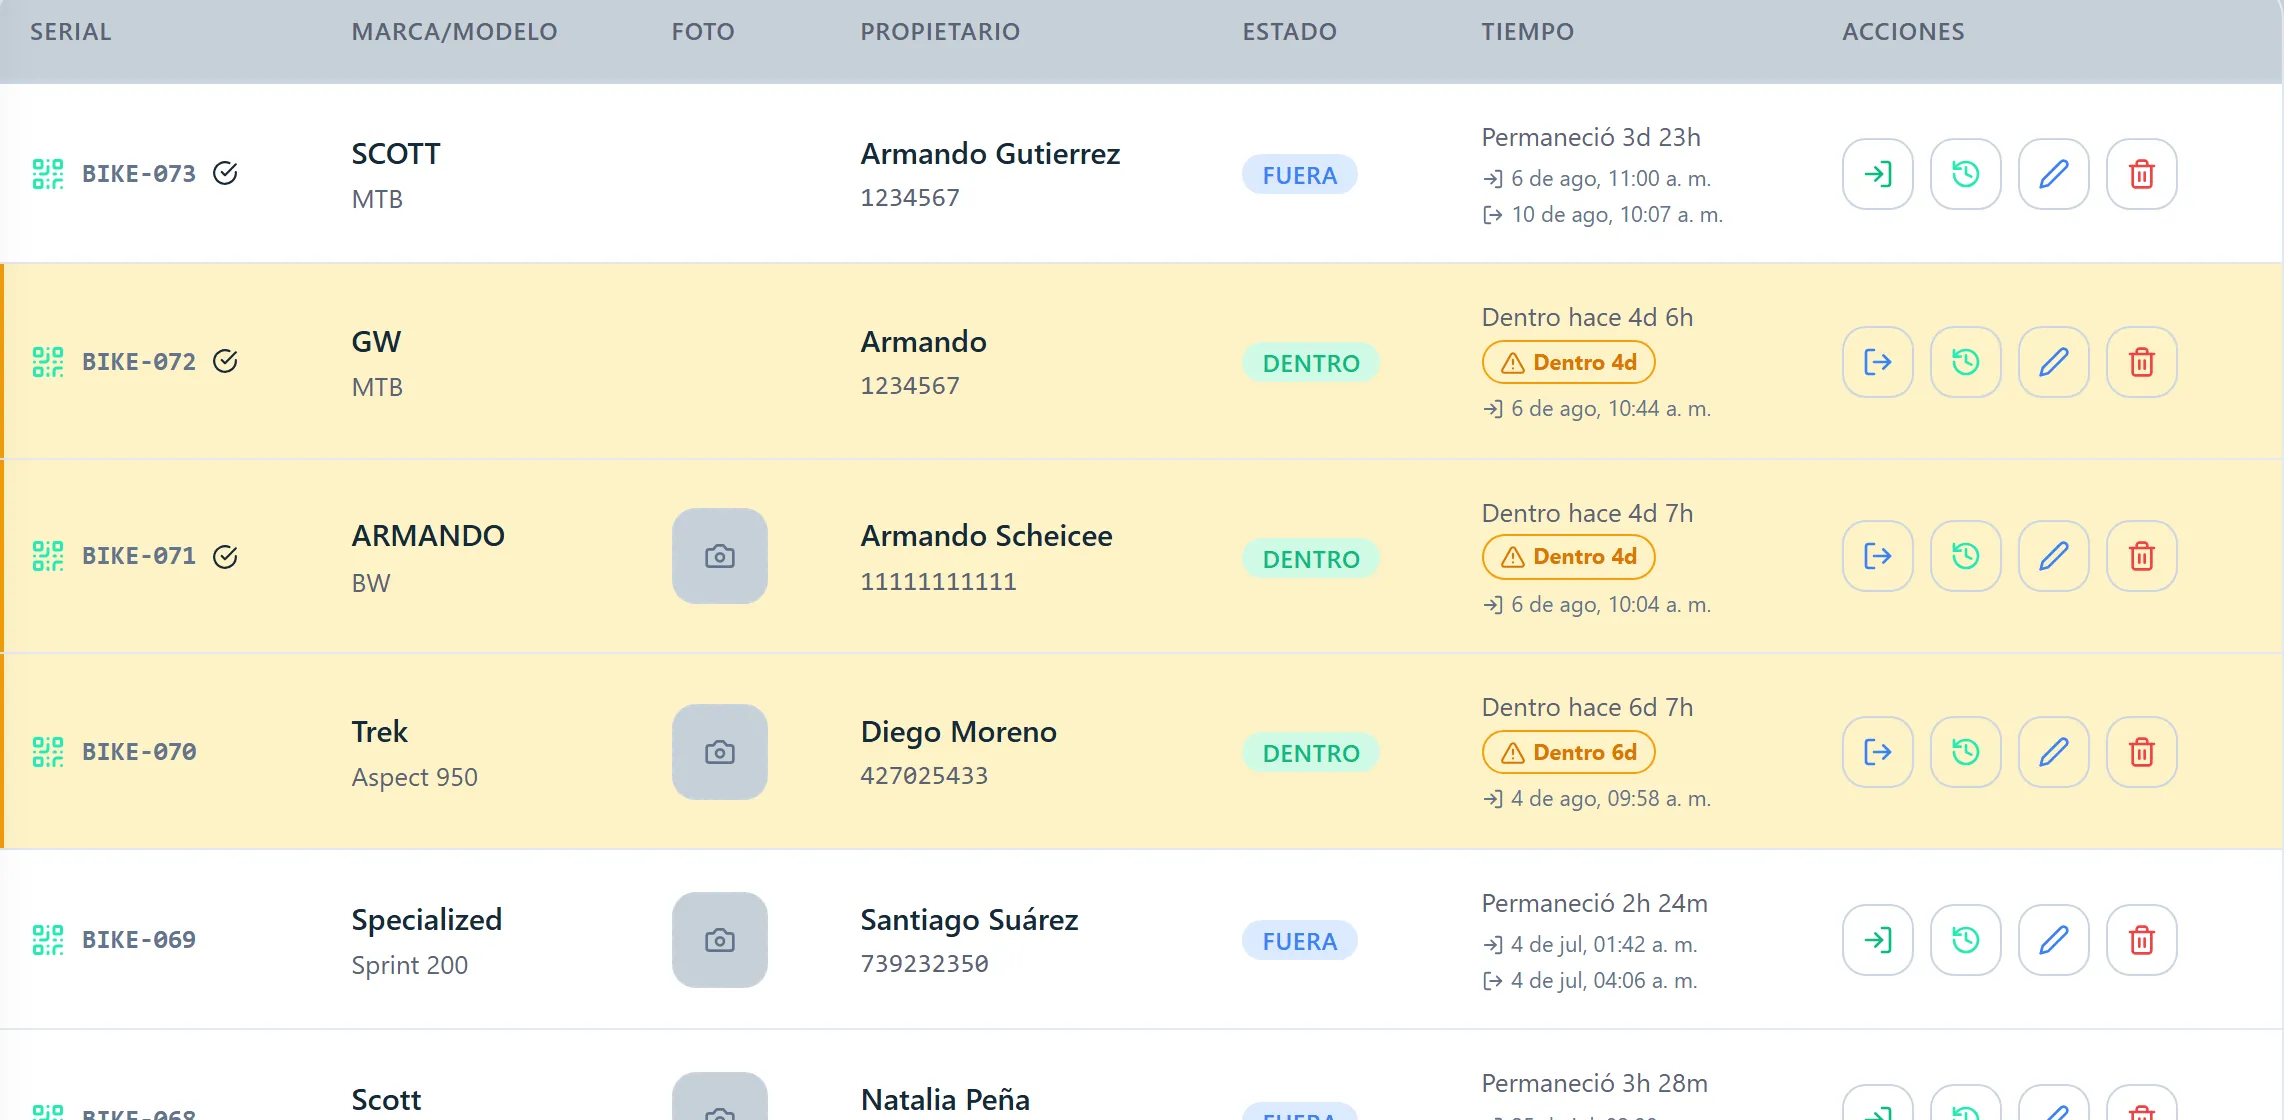The width and height of the screenshot is (2284, 1120).
Task: Edit Armando Scheicee's bike entry
Action: click(2053, 556)
